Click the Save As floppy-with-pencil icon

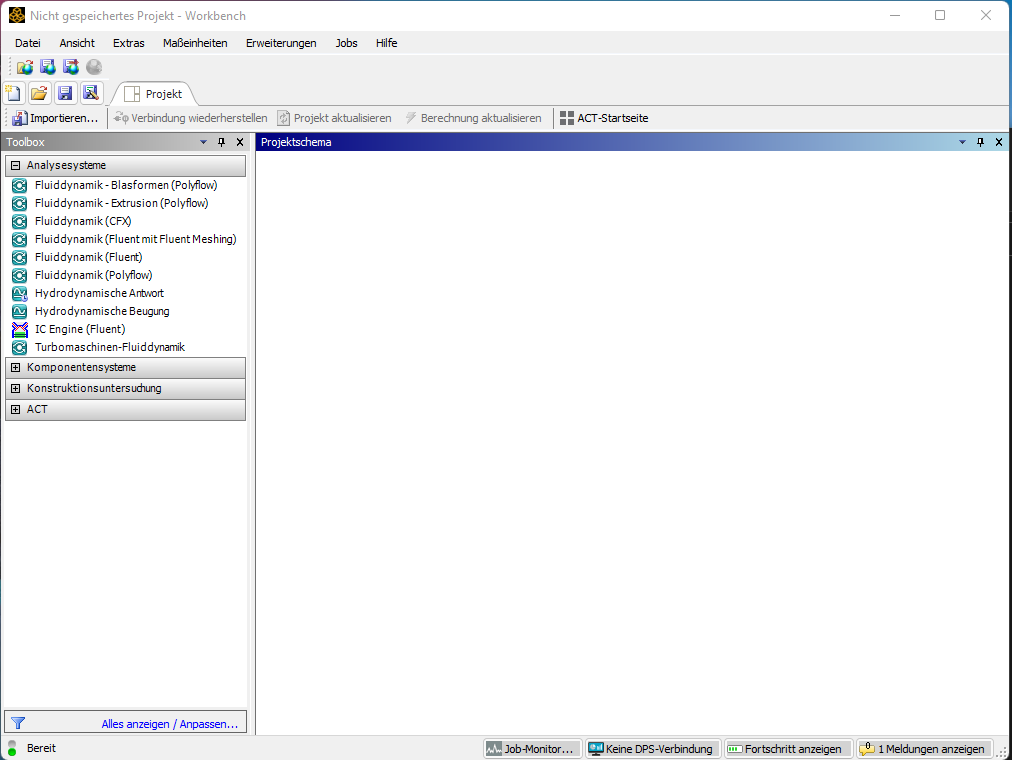pos(91,94)
